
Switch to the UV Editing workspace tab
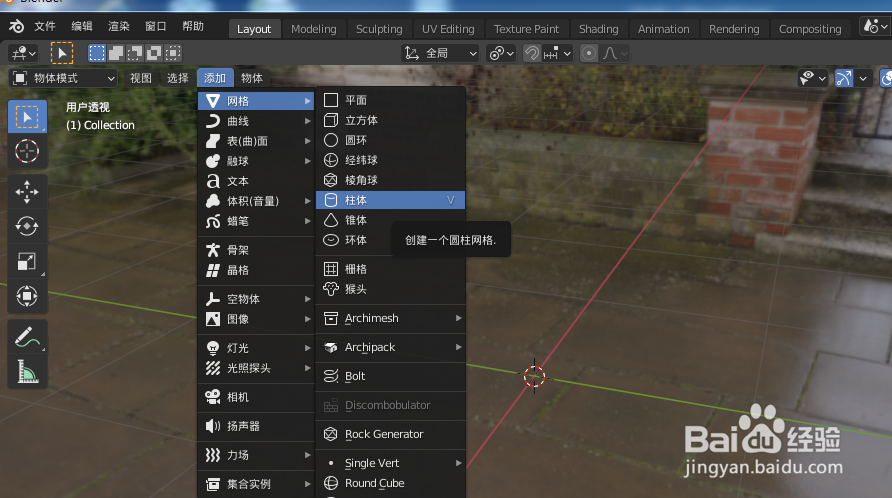448,29
